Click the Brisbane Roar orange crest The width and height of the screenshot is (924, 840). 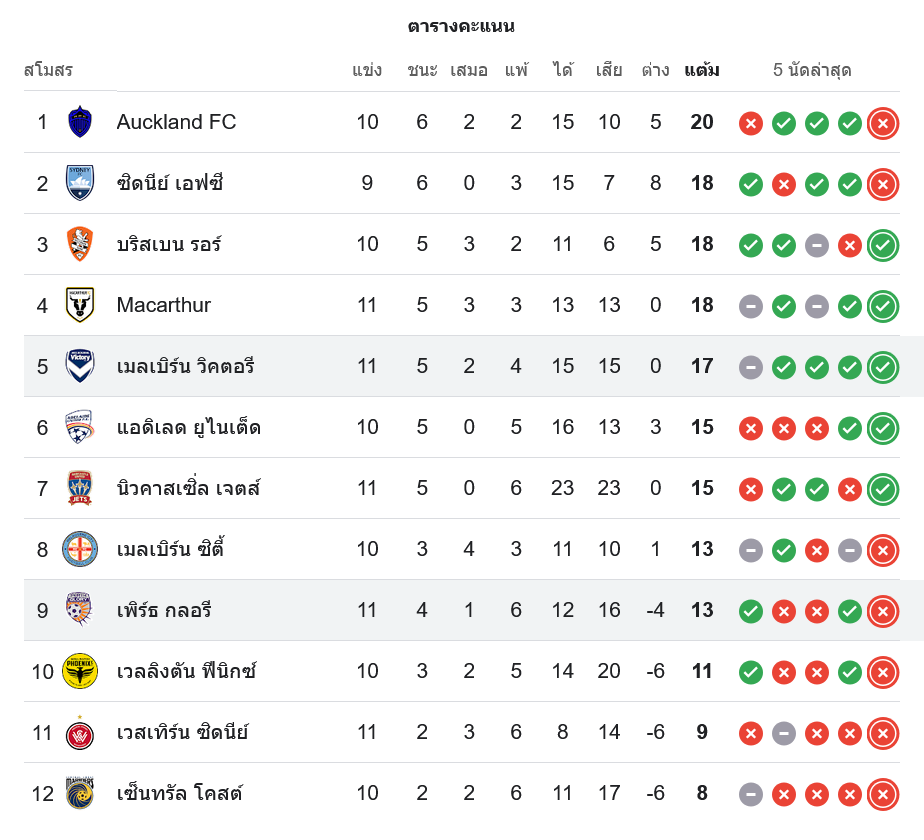pos(80,244)
